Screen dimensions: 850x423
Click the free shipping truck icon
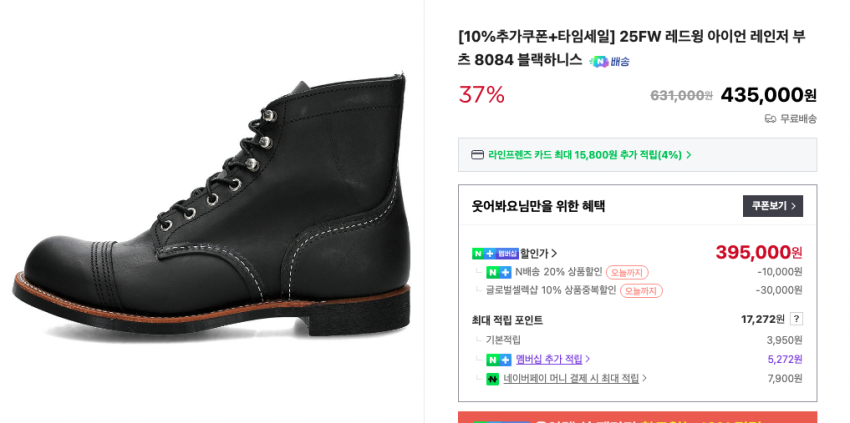tap(770, 118)
